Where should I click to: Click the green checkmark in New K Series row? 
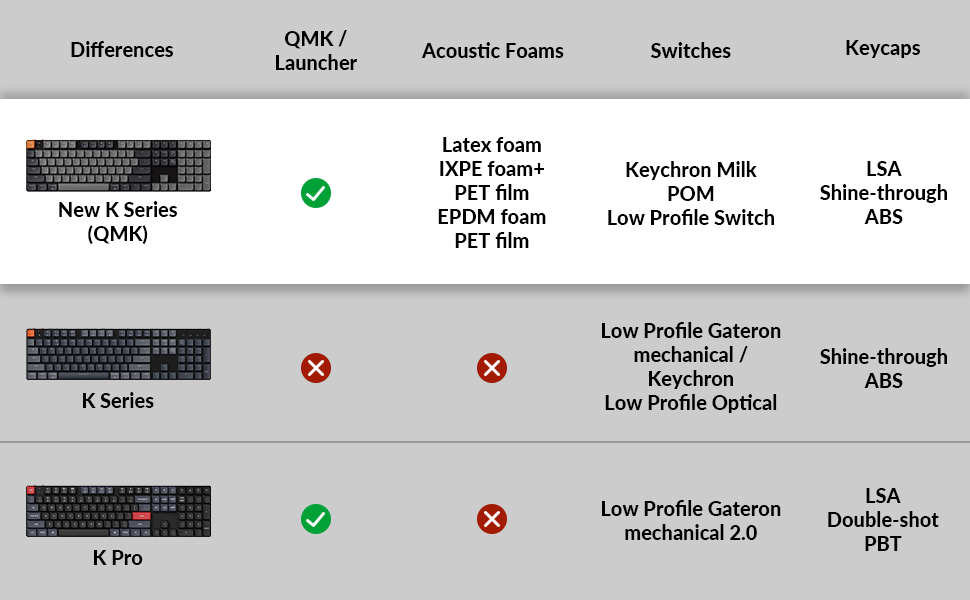coord(315,193)
